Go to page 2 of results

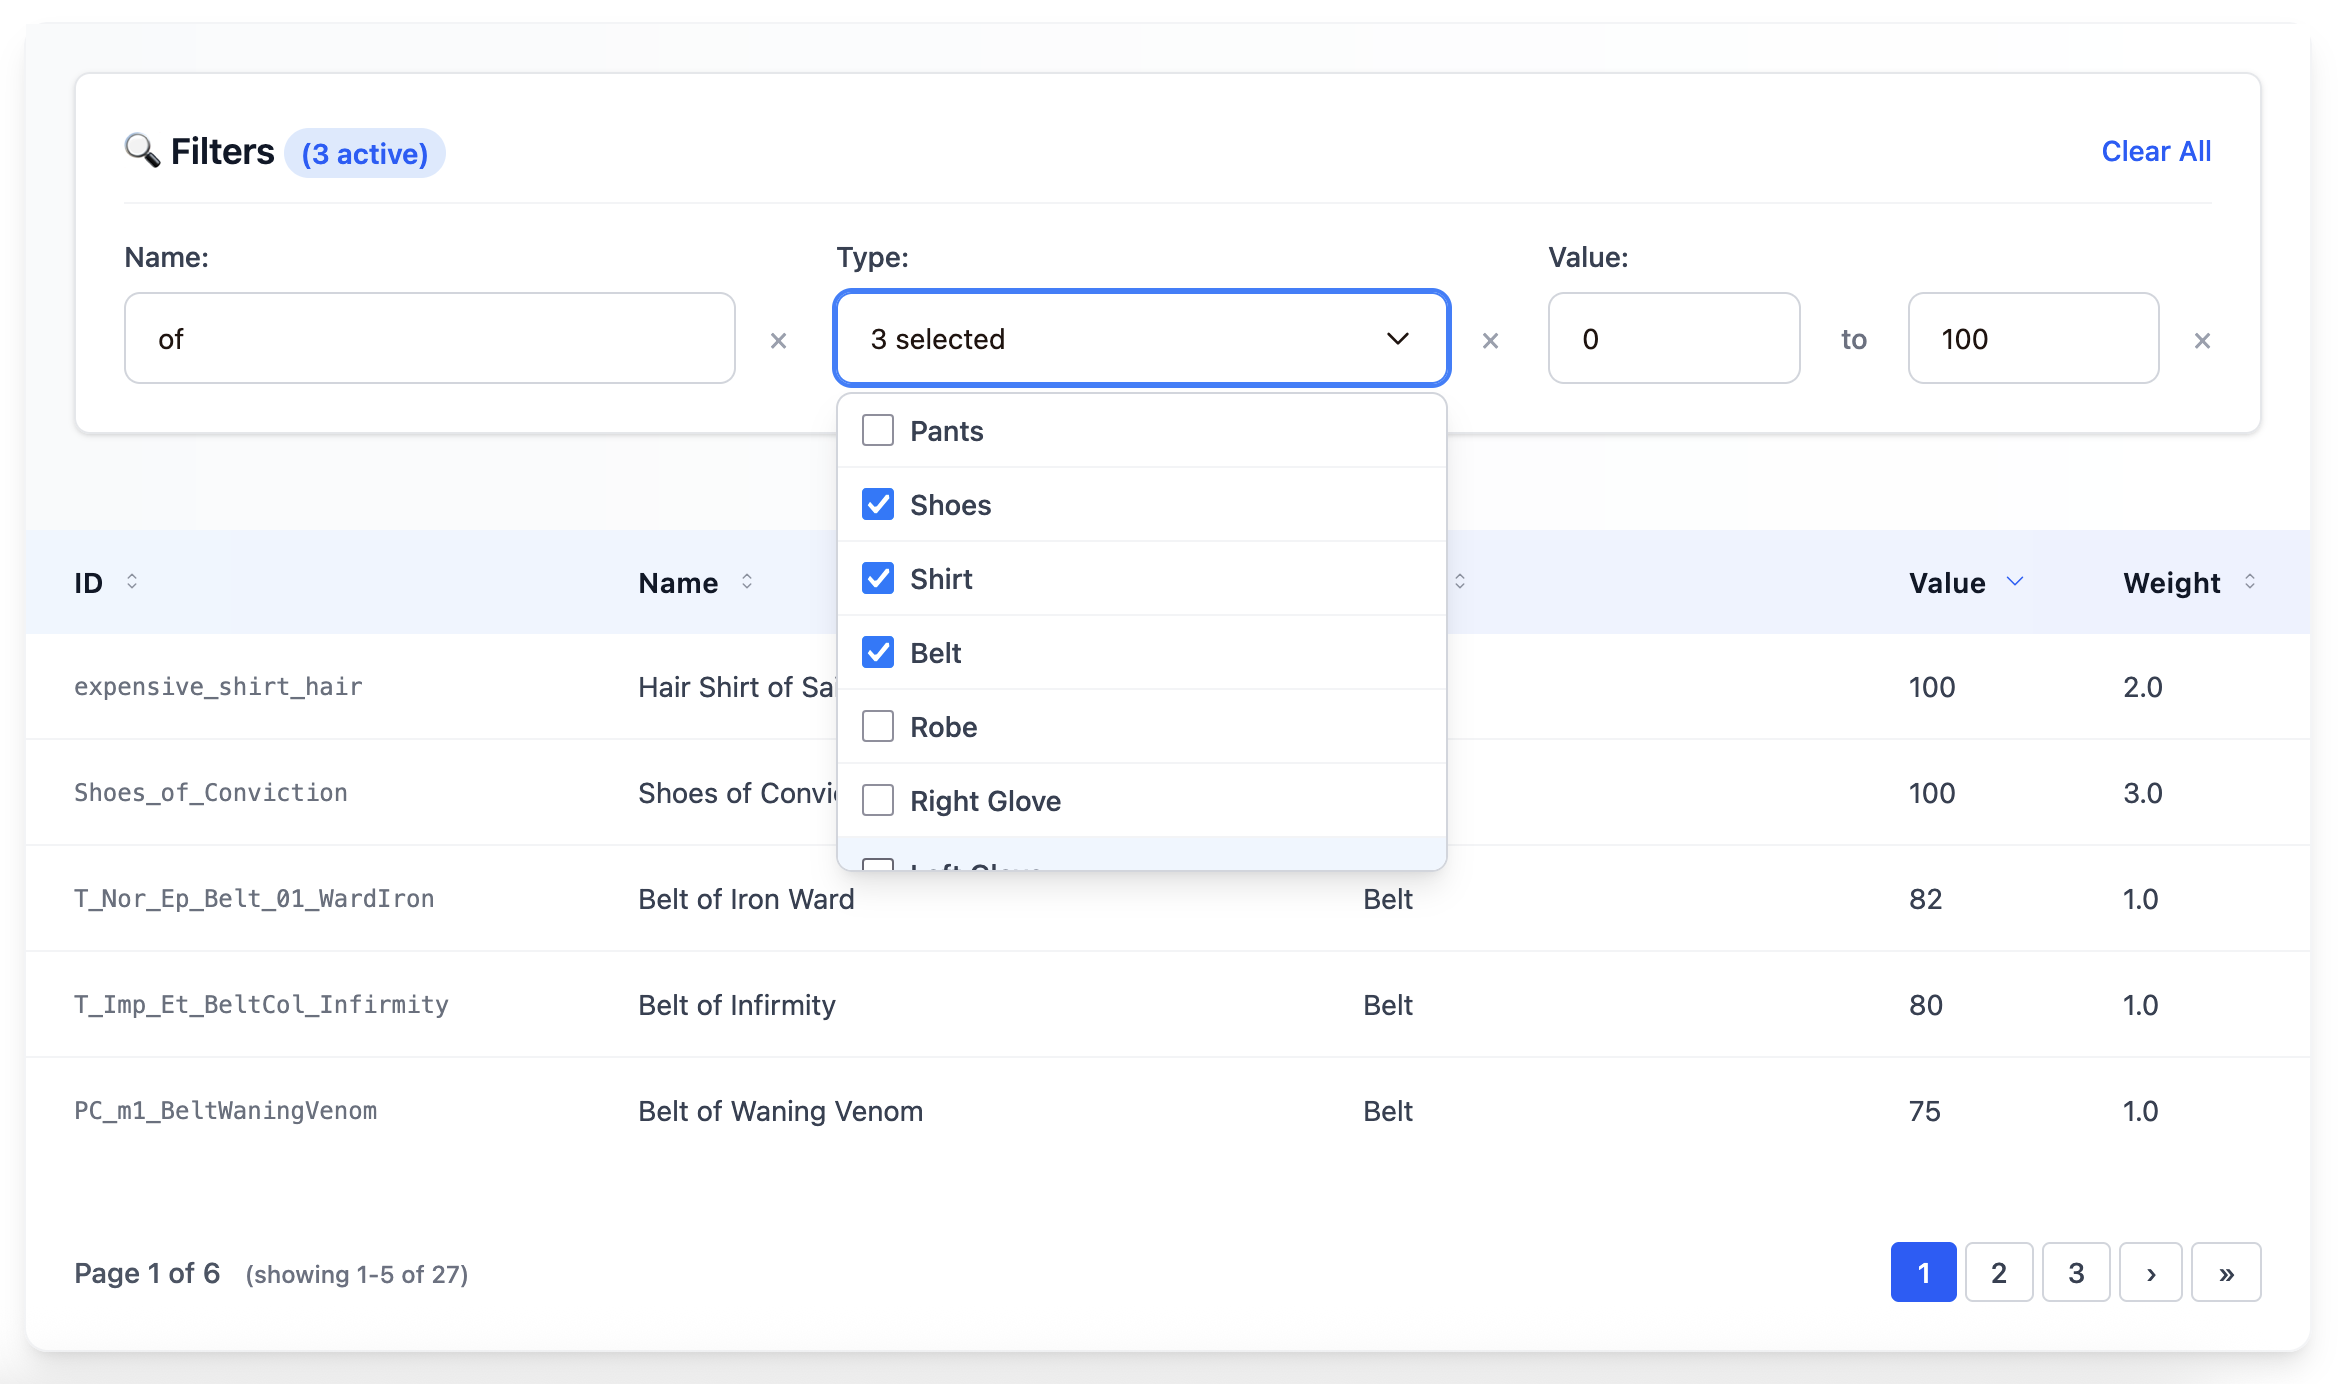1999,1272
